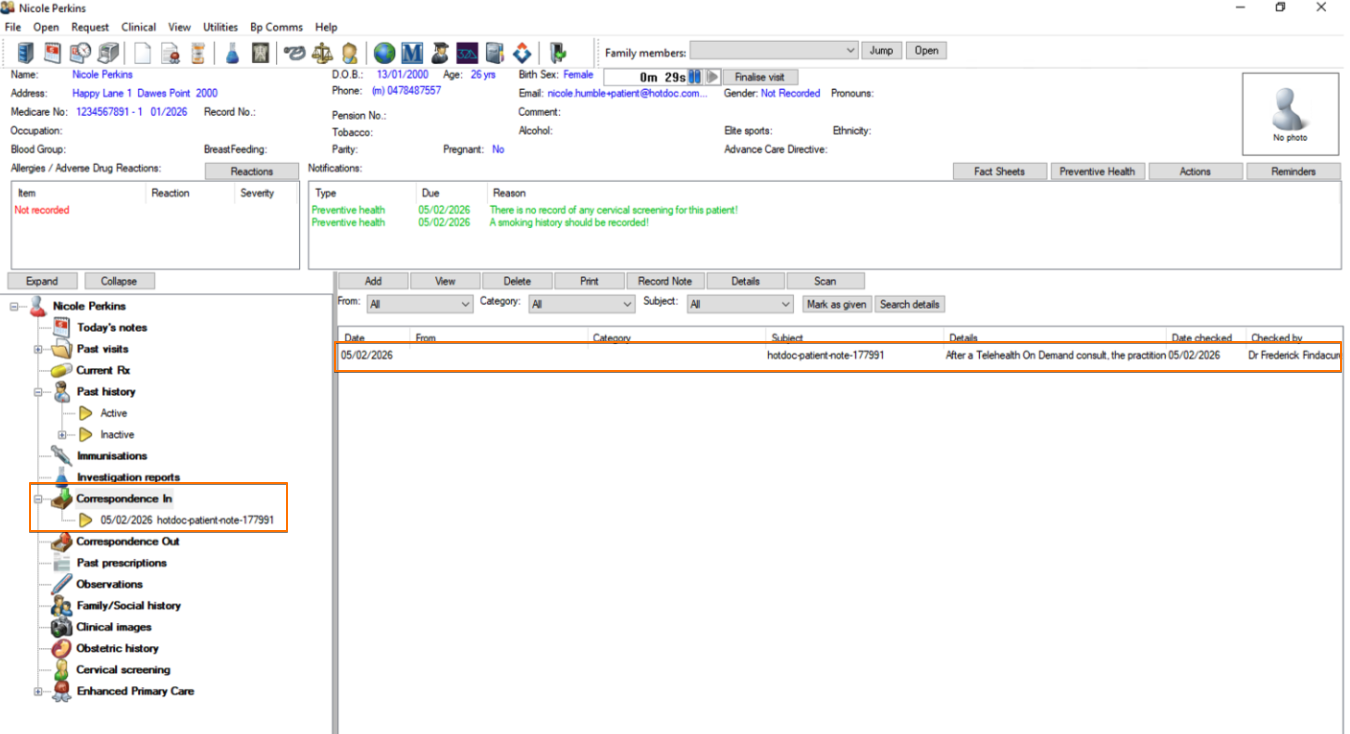1350x734 pixels.
Task: Click the document with red seal icon
Action: click(x=171, y=51)
